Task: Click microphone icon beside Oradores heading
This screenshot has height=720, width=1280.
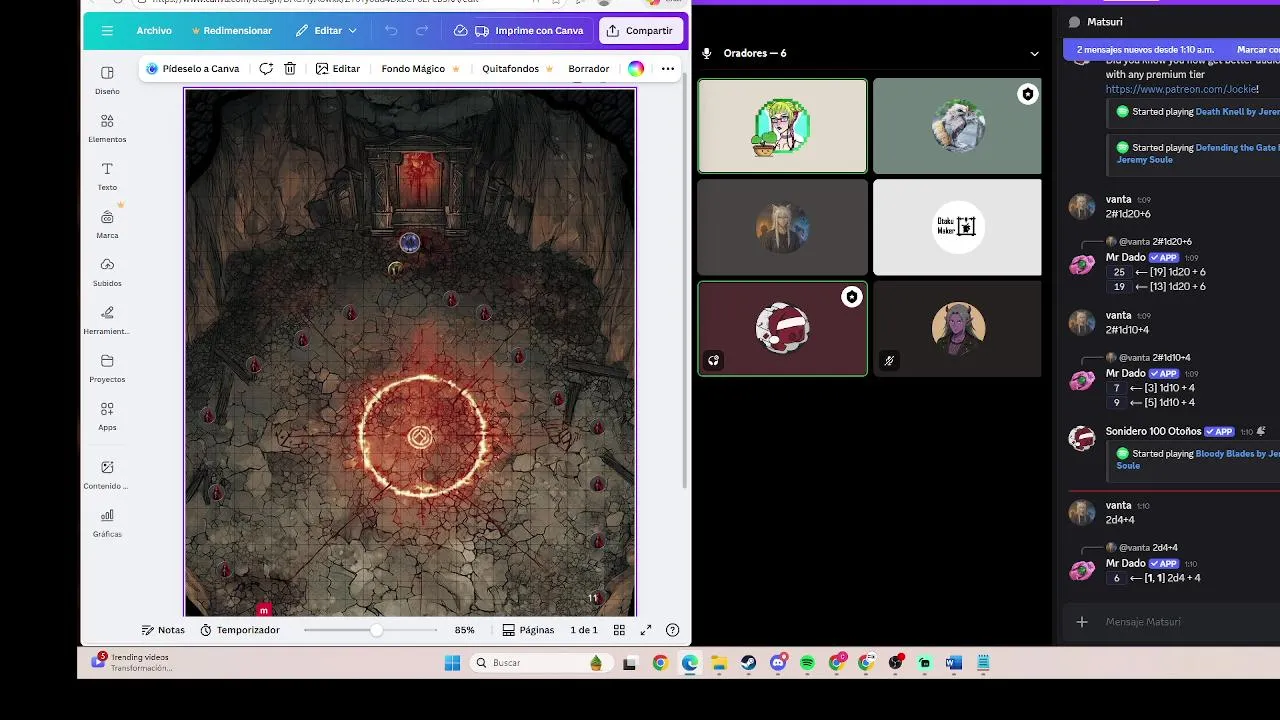Action: (707, 53)
